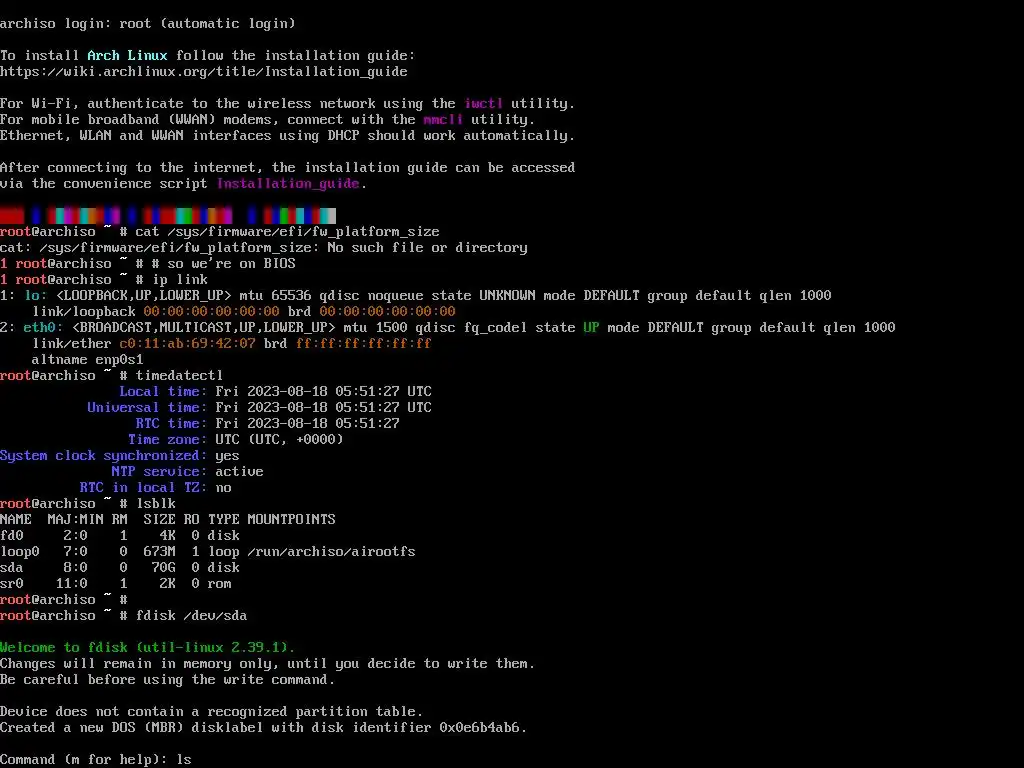Click the 'No such file or directory' error
The height and width of the screenshot is (768, 1024).
pyautogui.click(x=427, y=248)
